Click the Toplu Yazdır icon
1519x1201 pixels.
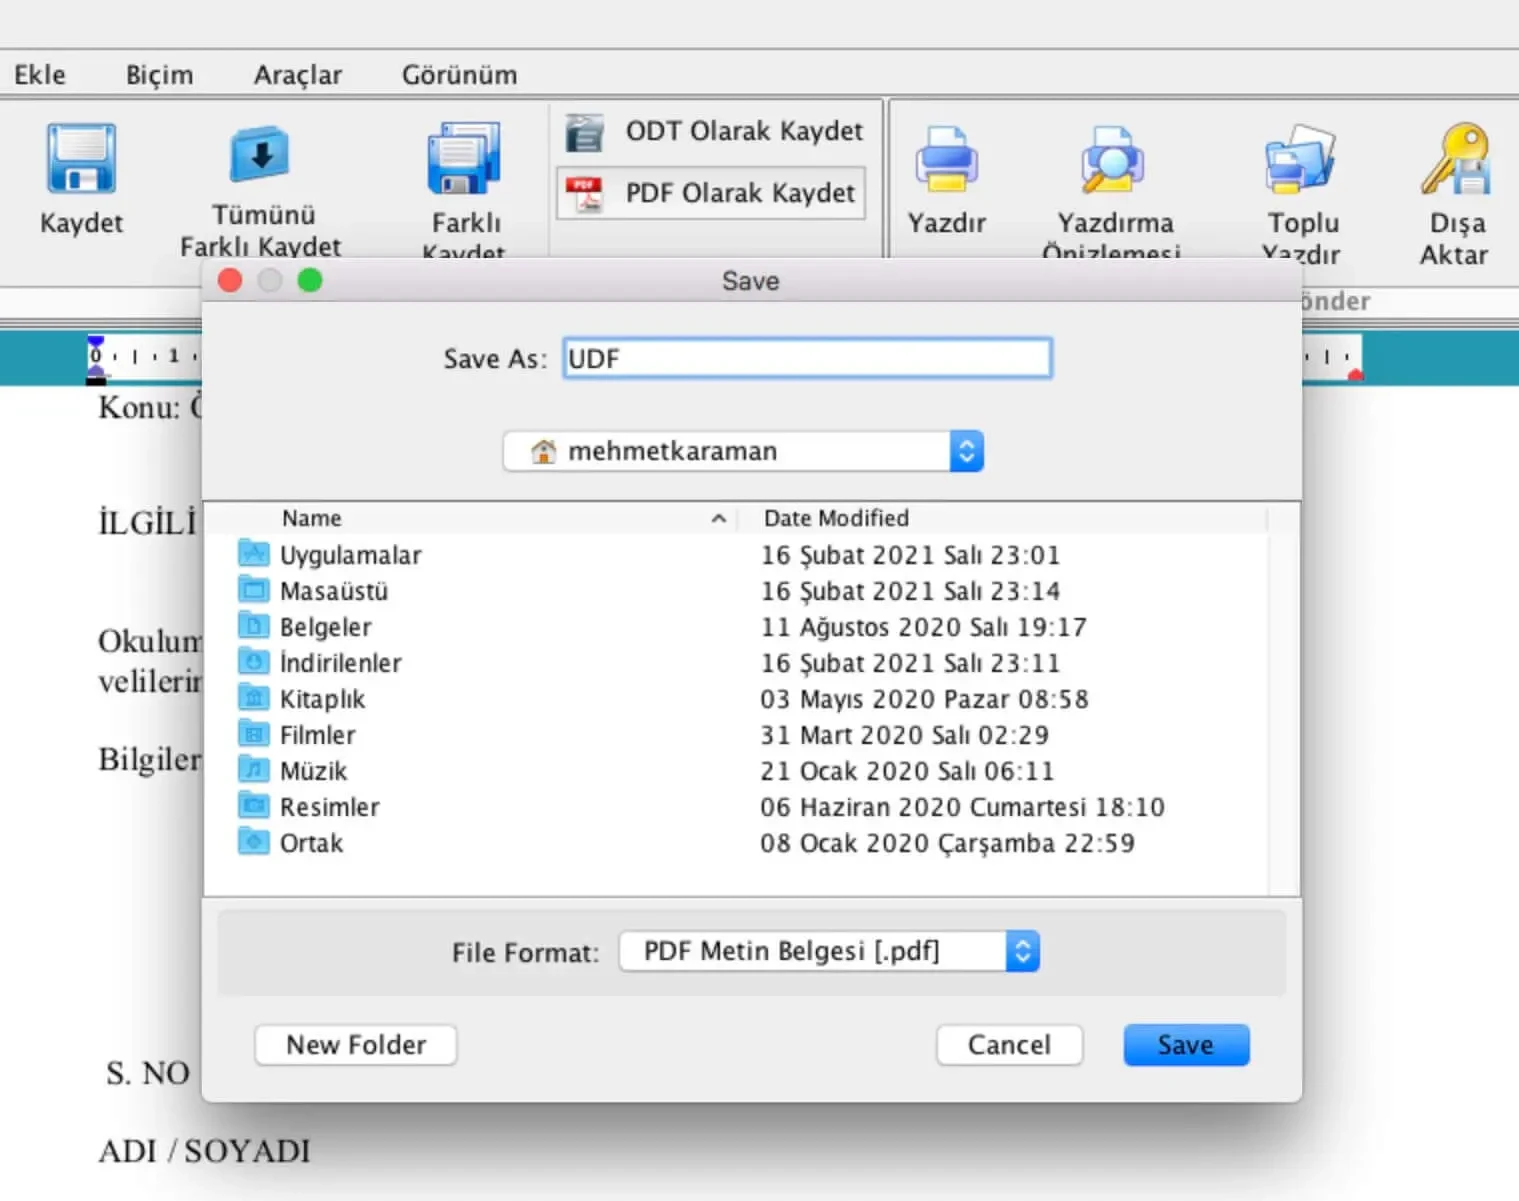(1301, 159)
